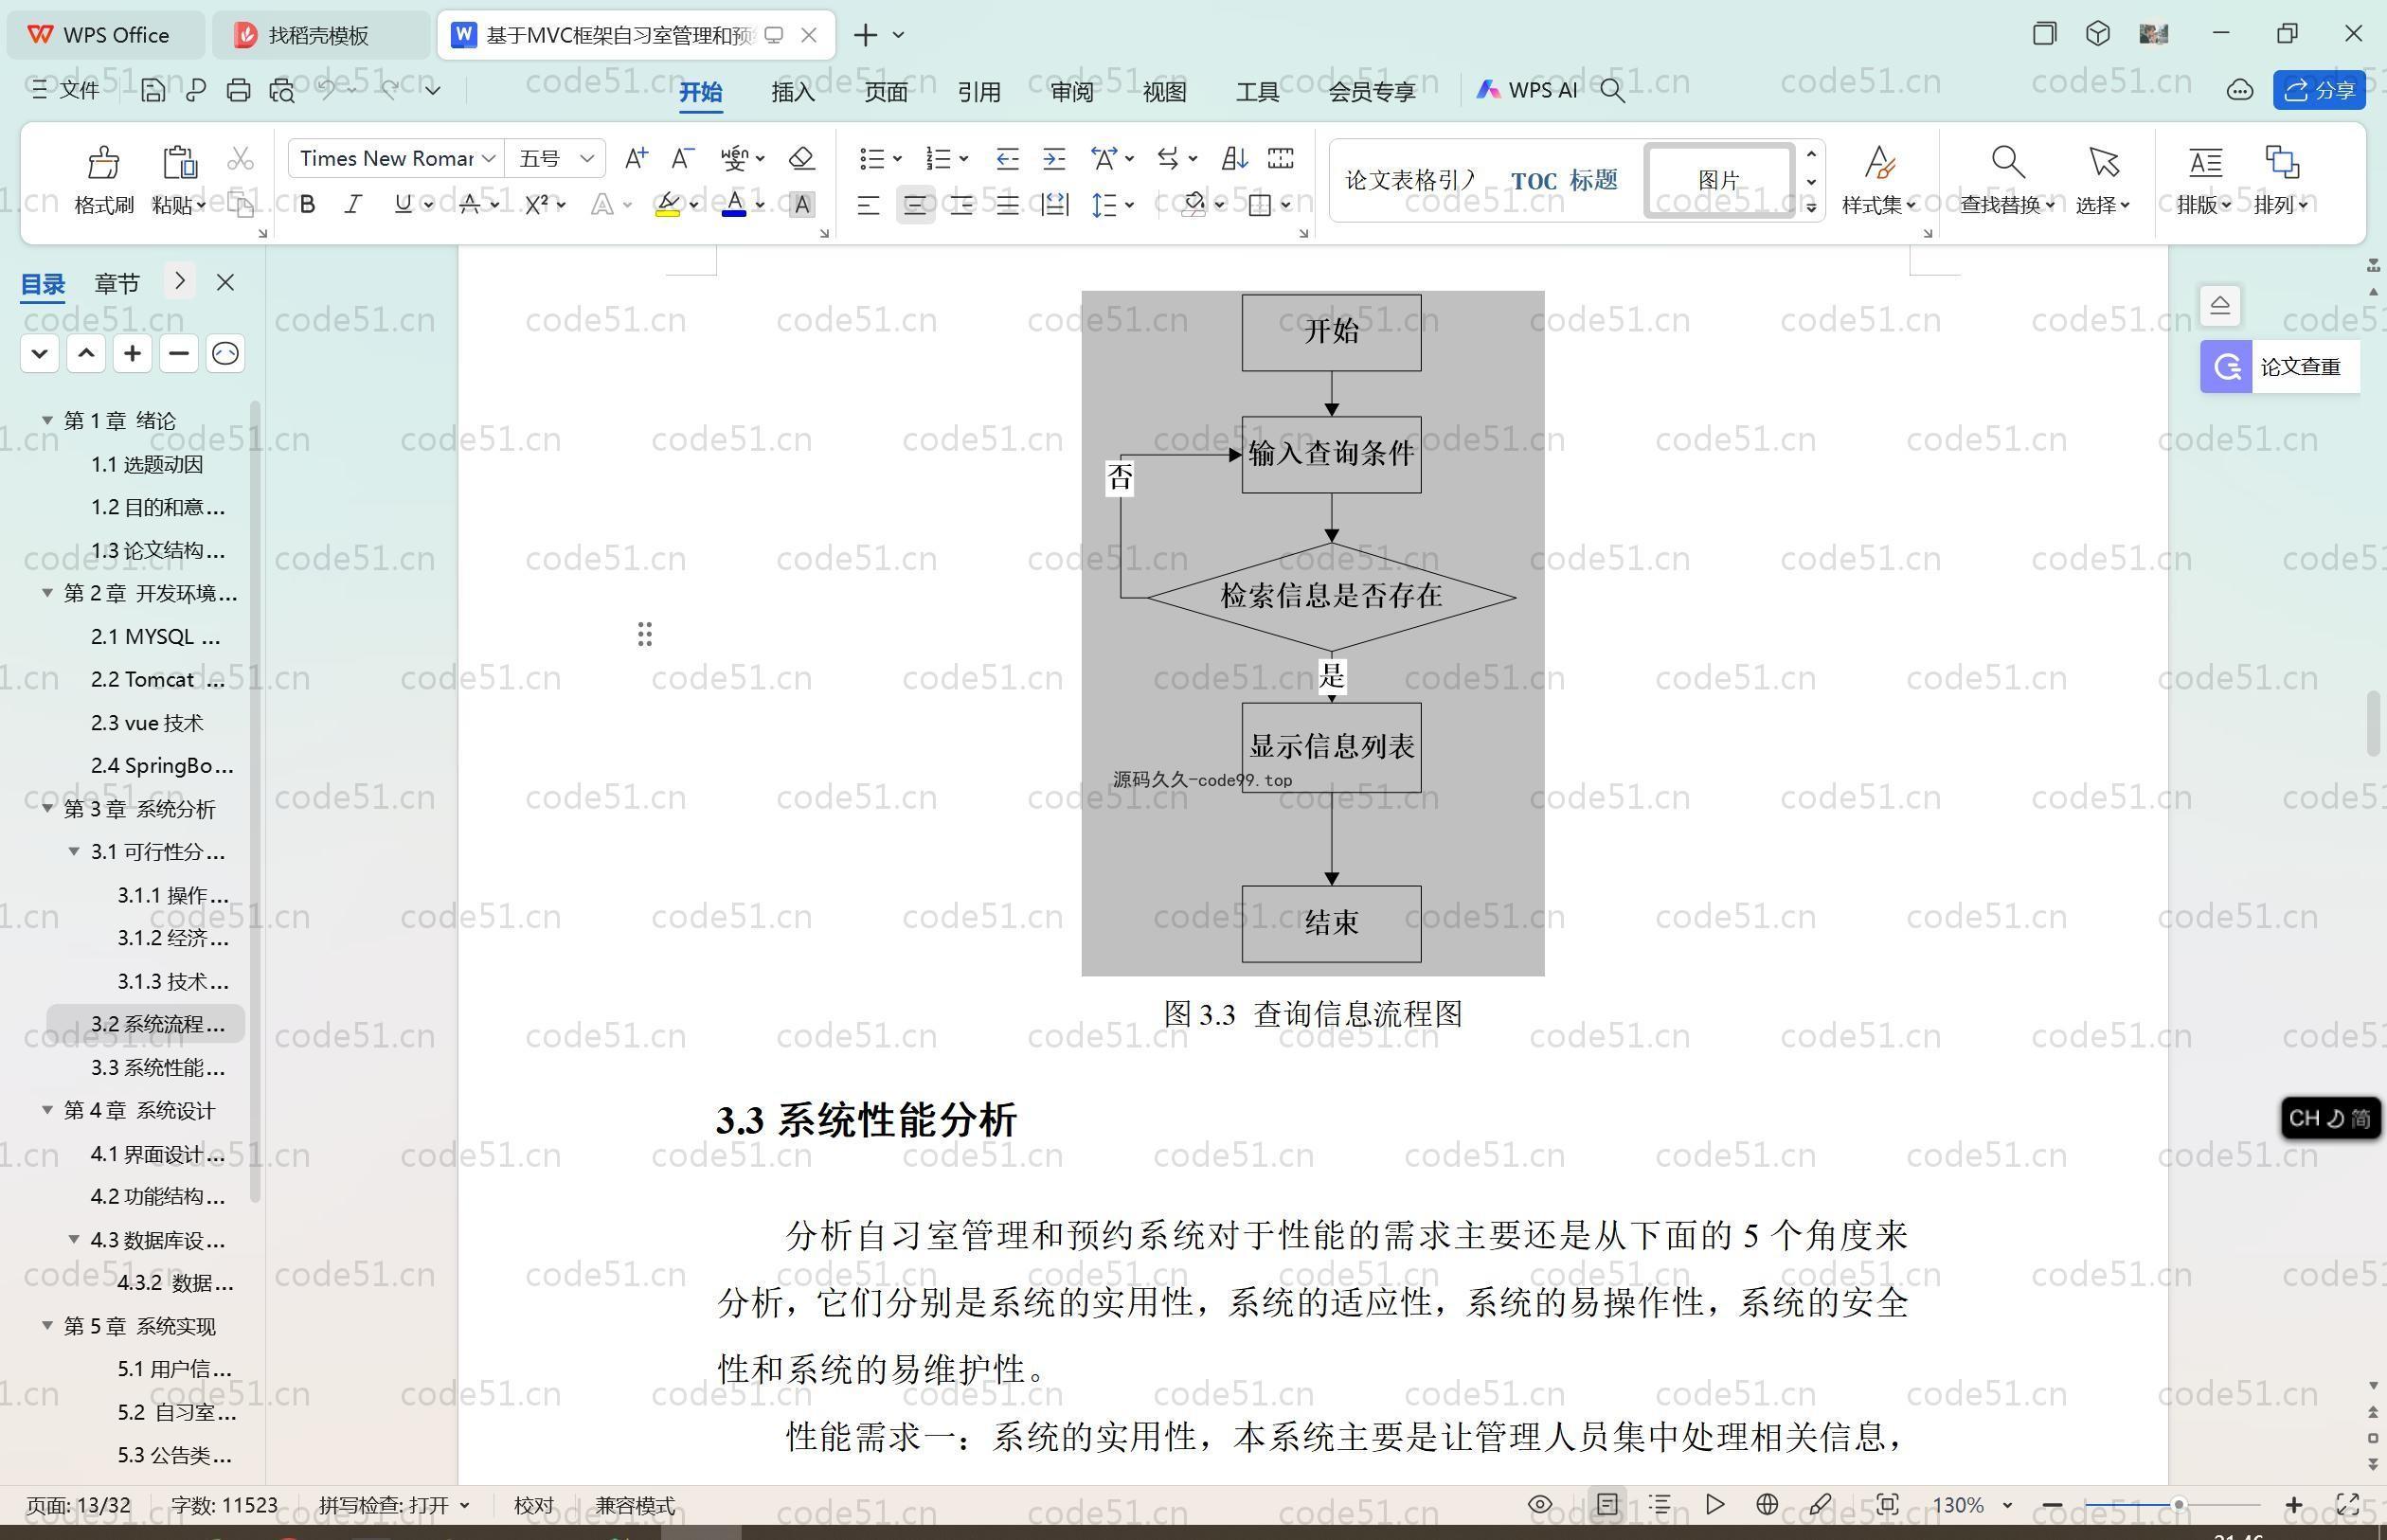Open the line spacing dropdown

tap(1129, 205)
